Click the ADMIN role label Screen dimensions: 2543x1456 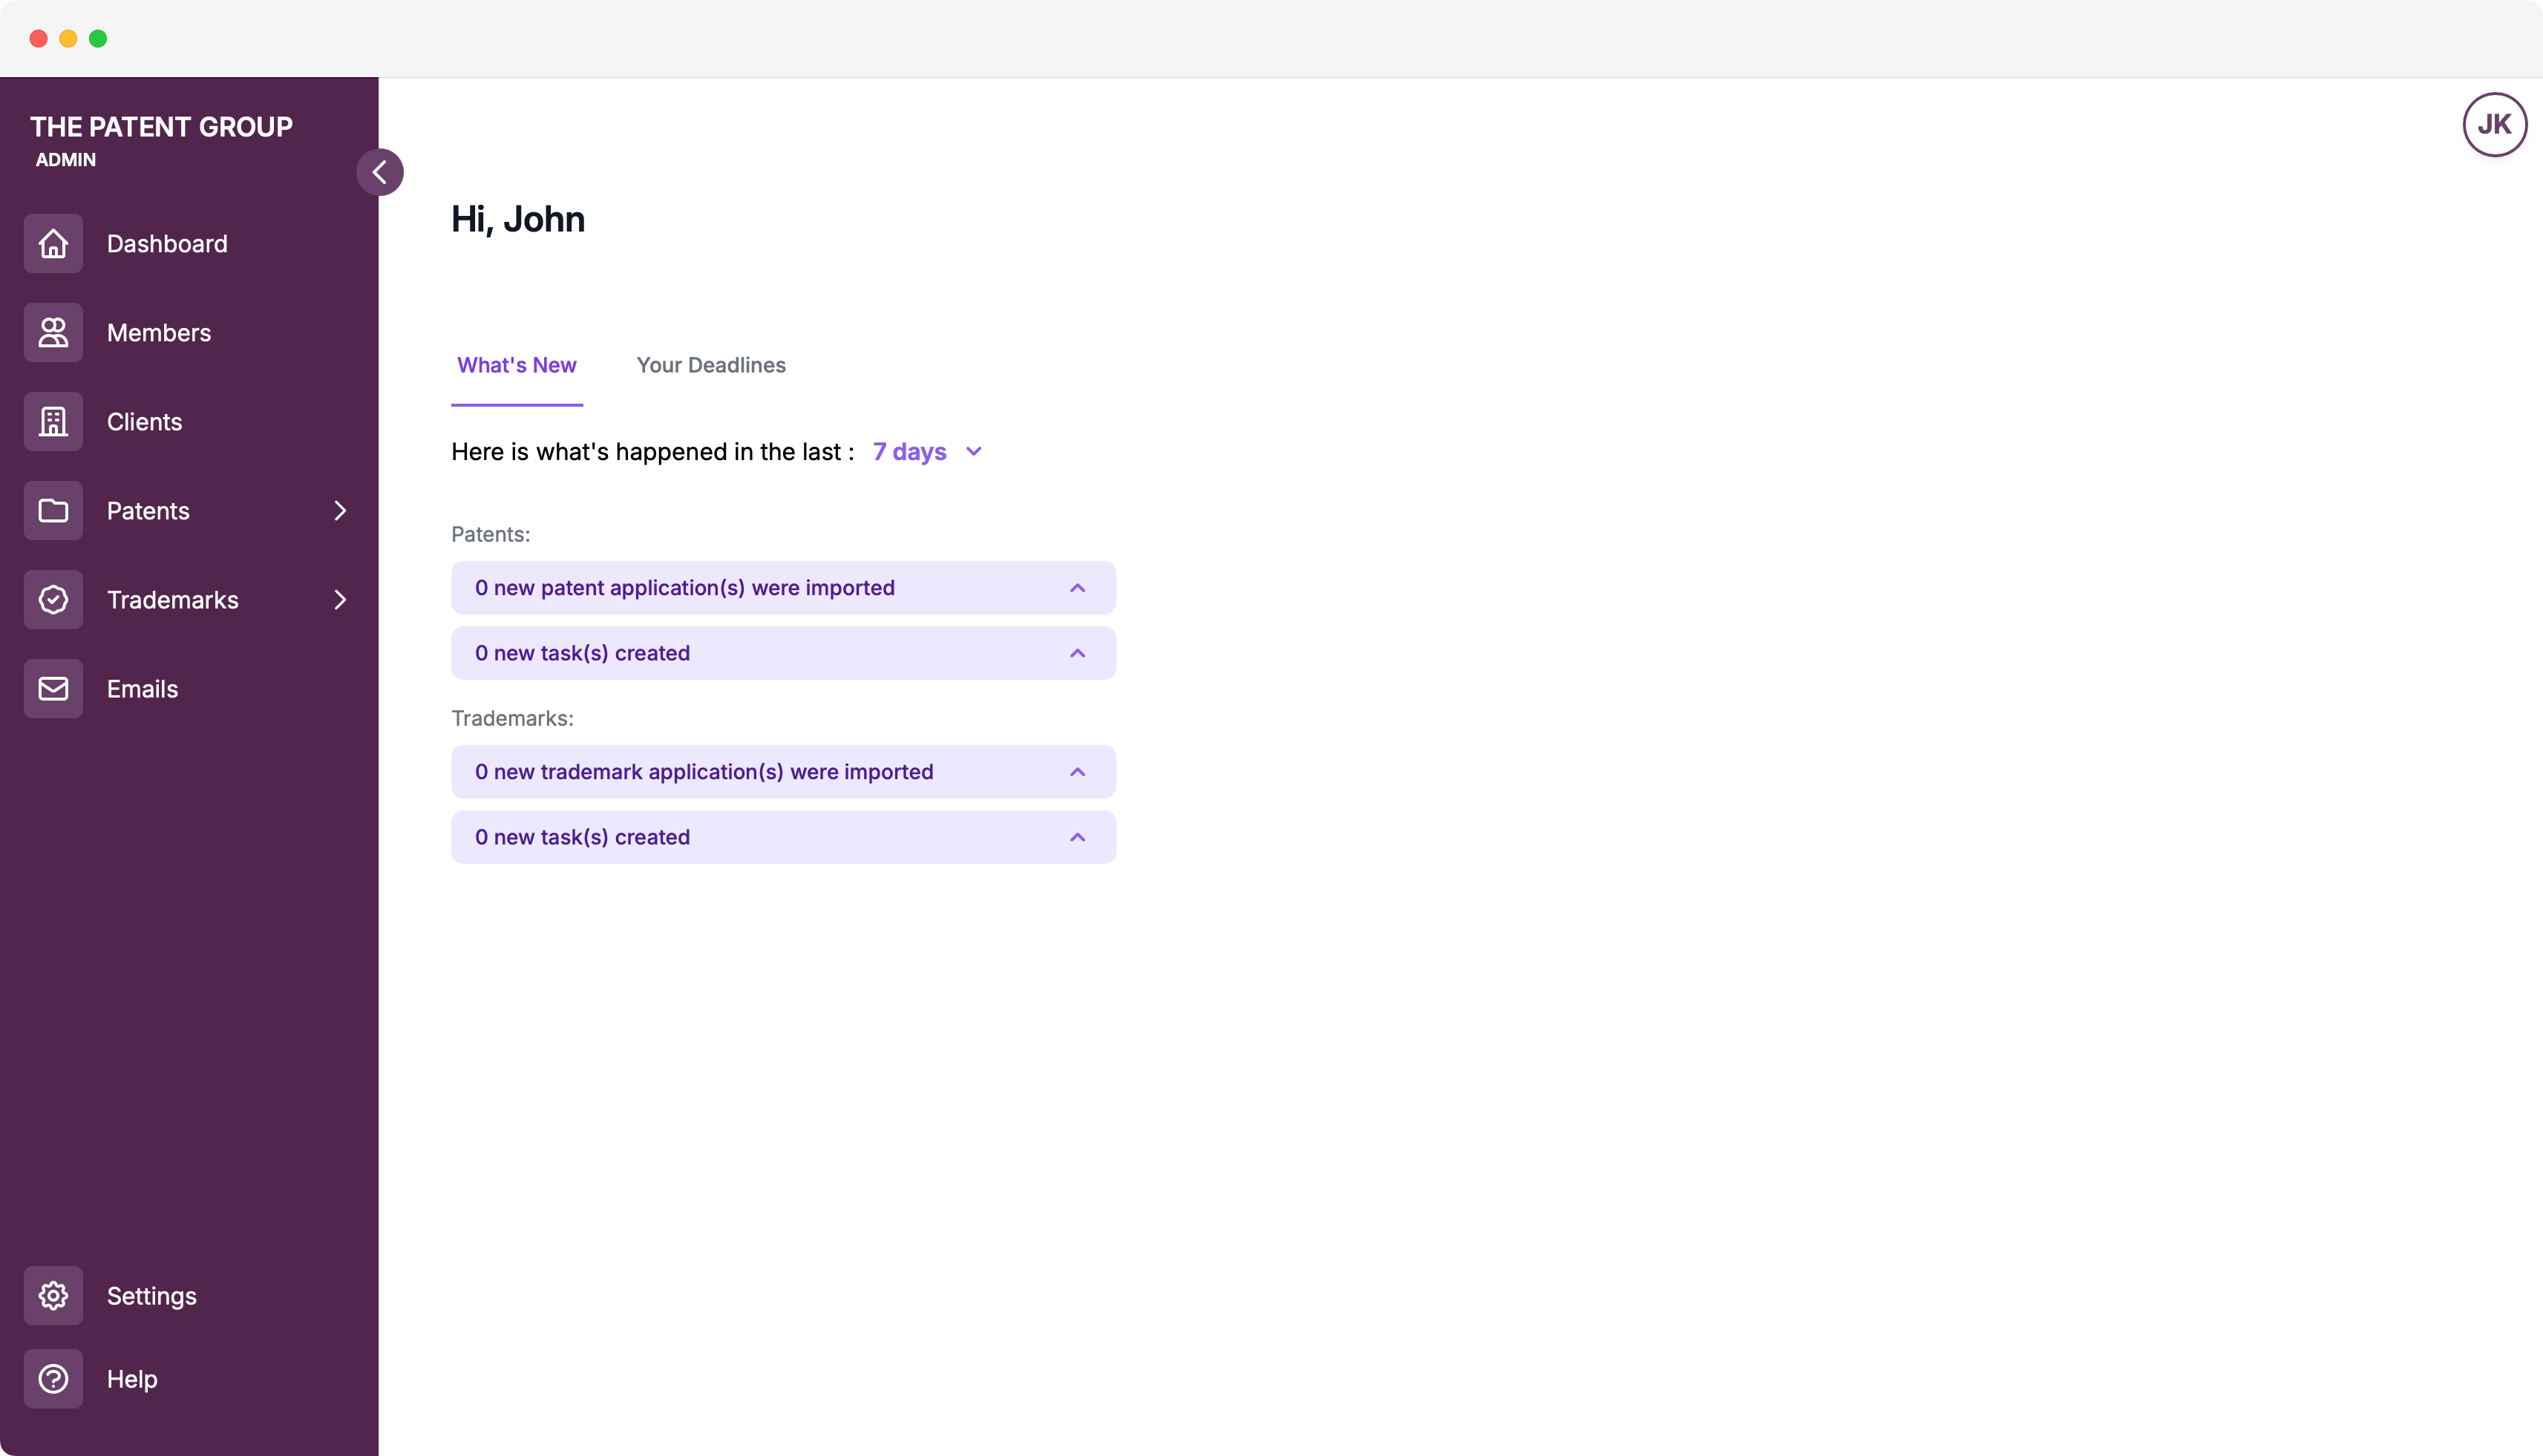pos(66,160)
